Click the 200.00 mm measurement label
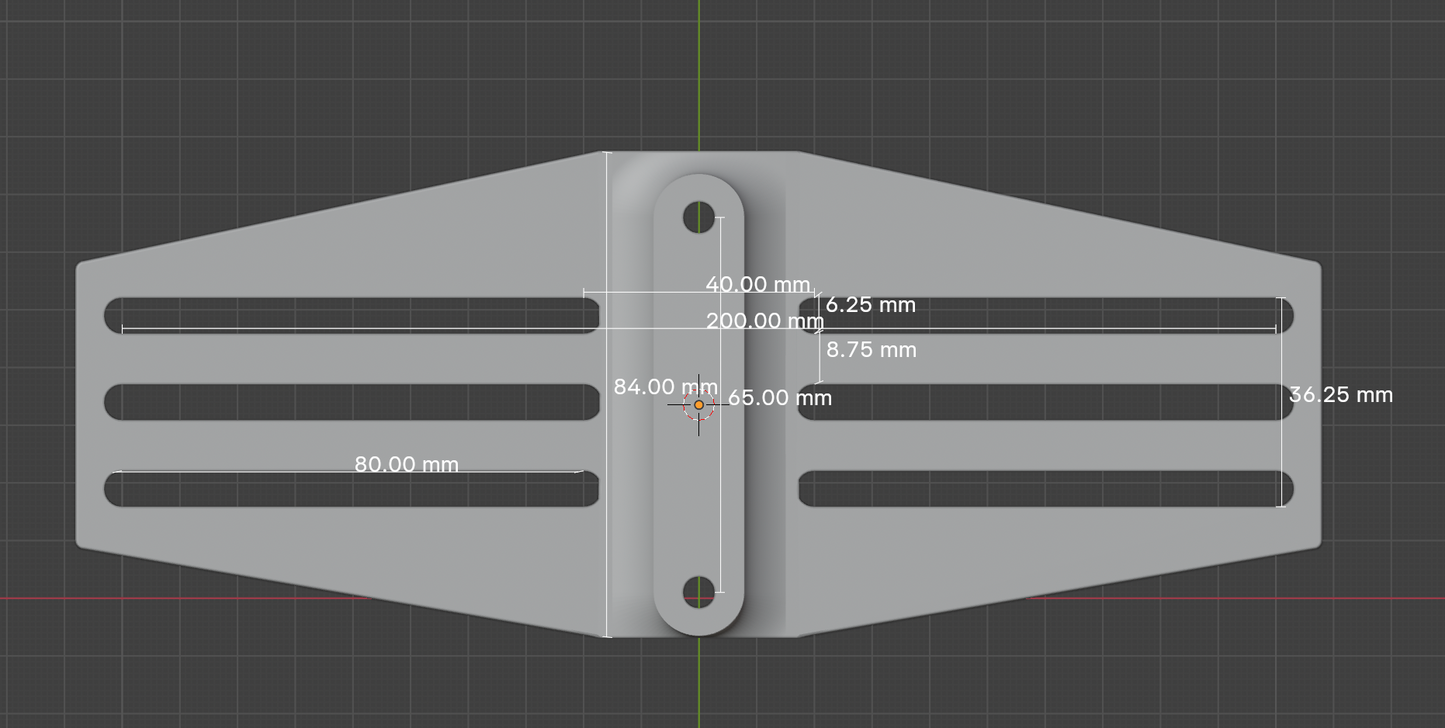The width and height of the screenshot is (1445, 728). pyautogui.click(x=764, y=321)
